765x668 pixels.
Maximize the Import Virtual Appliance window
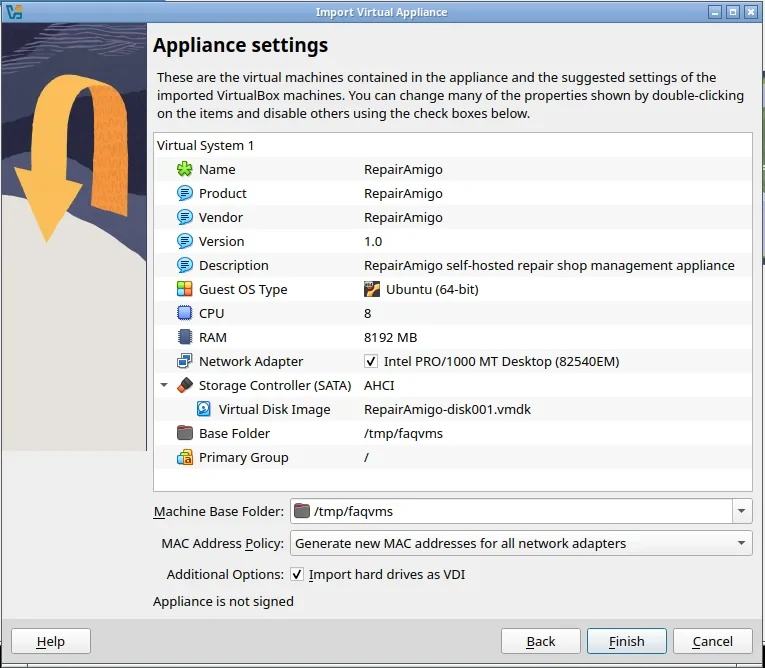point(732,12)
